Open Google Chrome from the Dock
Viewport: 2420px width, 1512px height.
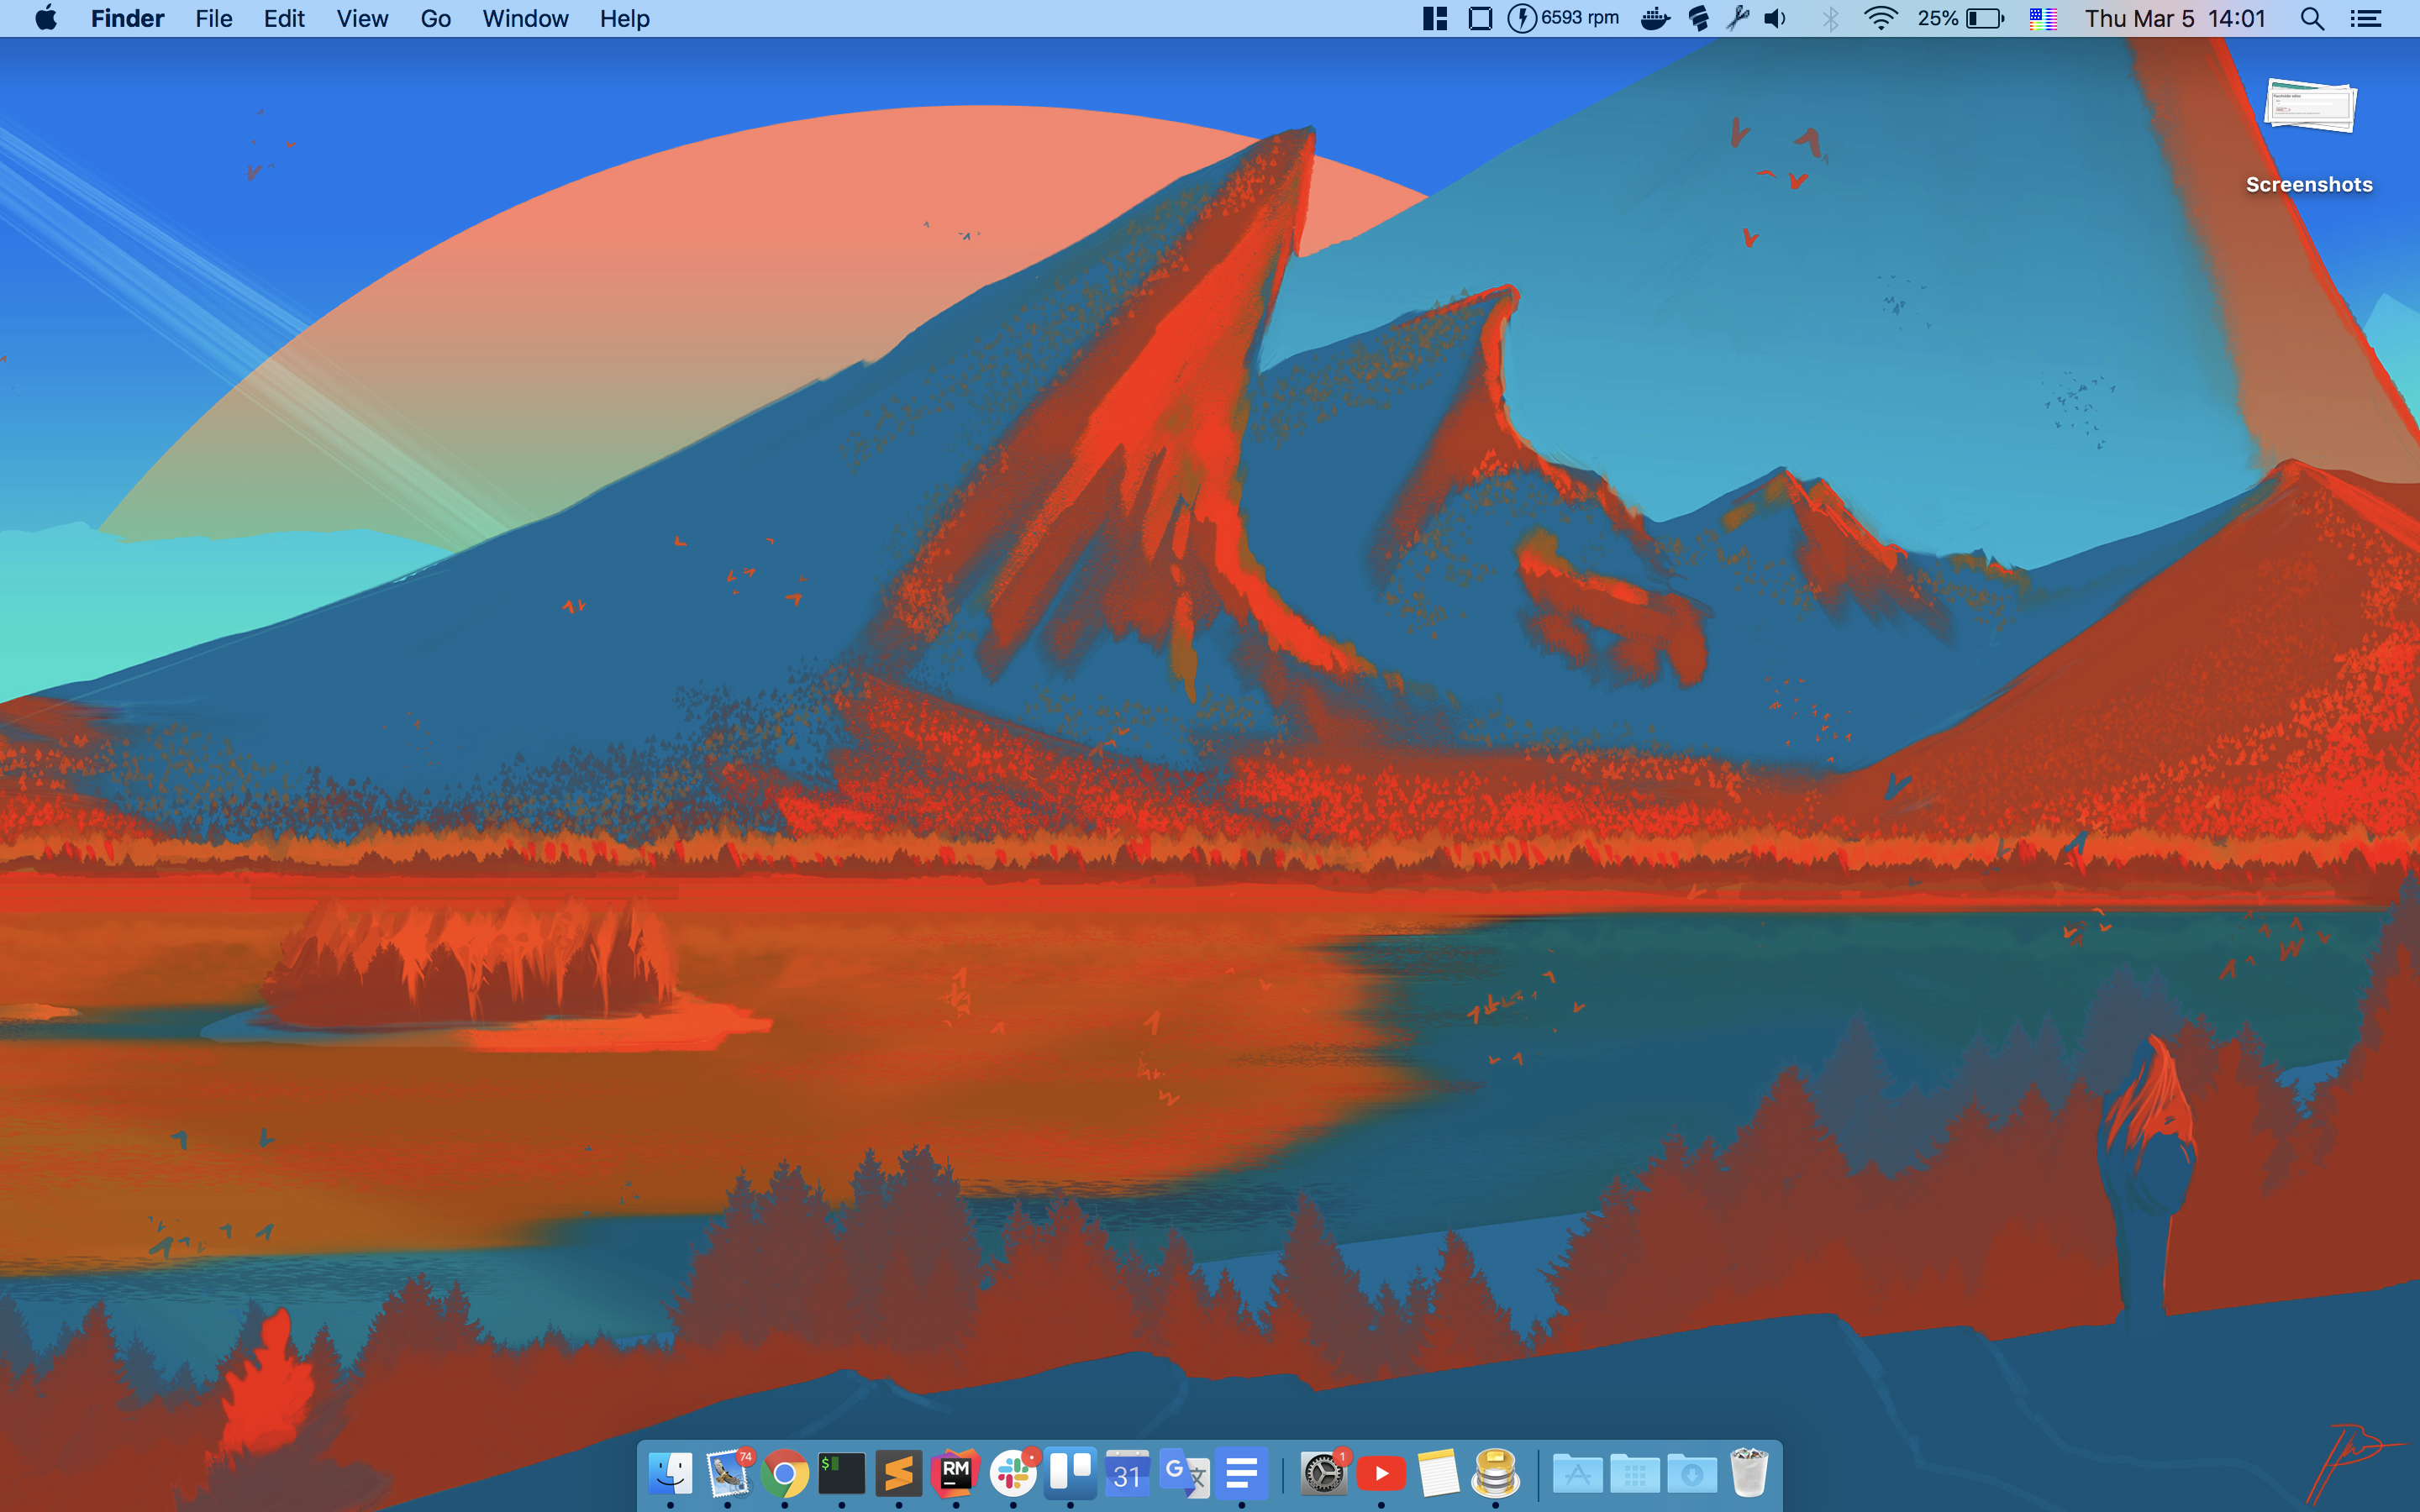(x=785, y=1473)
